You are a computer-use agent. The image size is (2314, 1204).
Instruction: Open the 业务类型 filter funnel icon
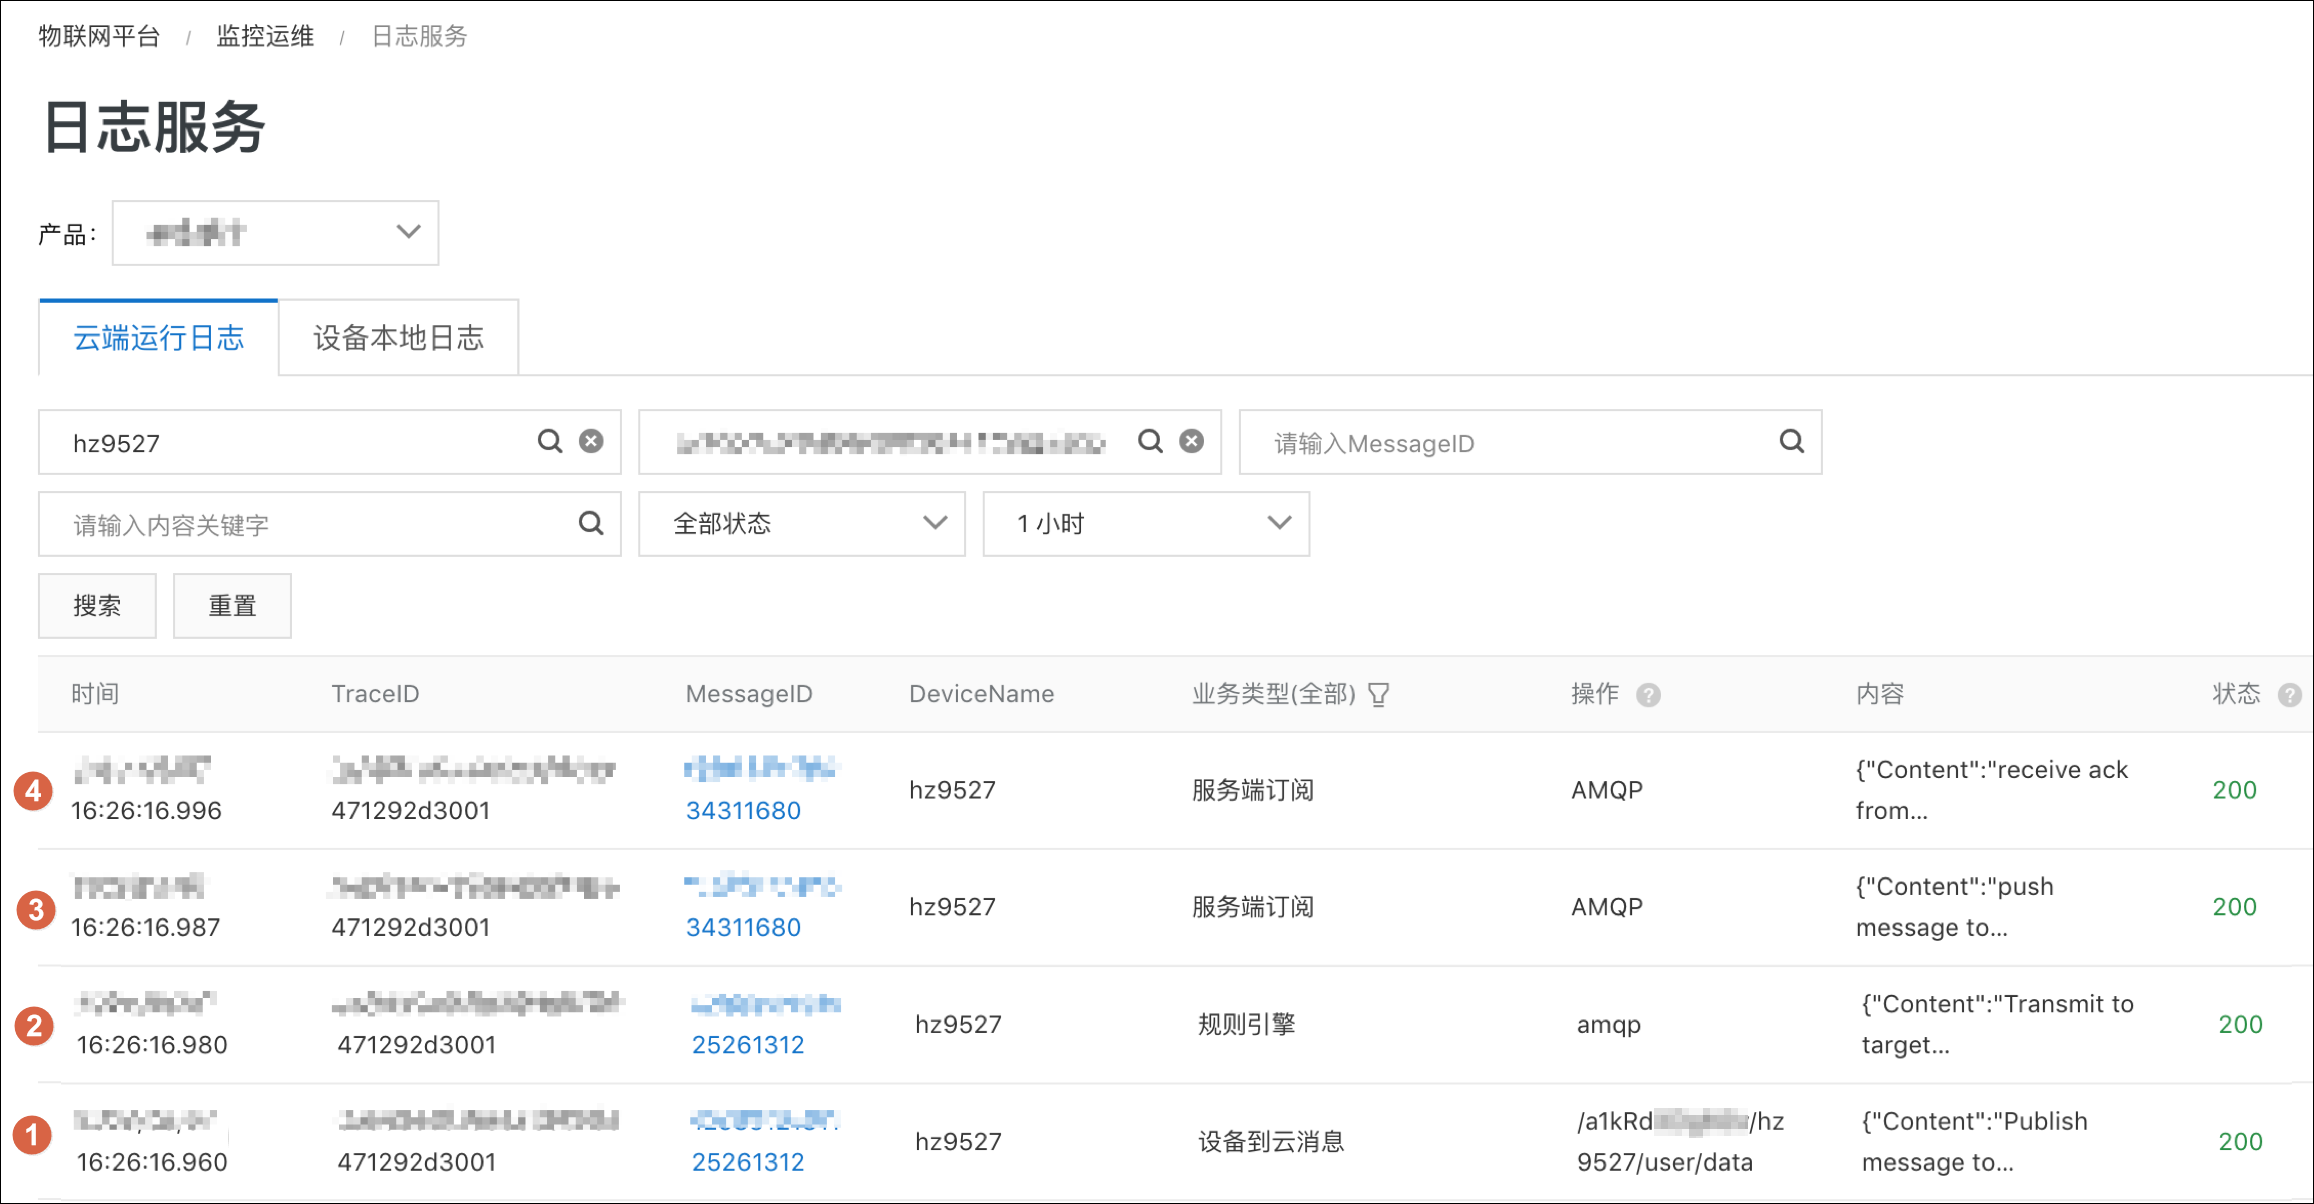(x=1379, y=694)
